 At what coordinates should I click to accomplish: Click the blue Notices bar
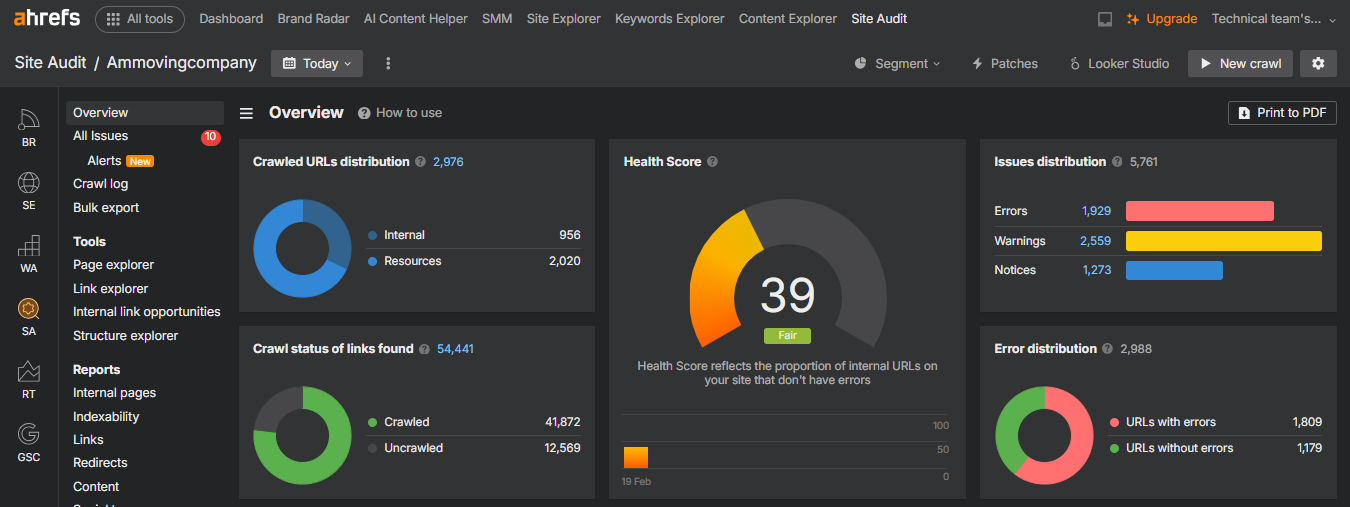(1174, 270)
